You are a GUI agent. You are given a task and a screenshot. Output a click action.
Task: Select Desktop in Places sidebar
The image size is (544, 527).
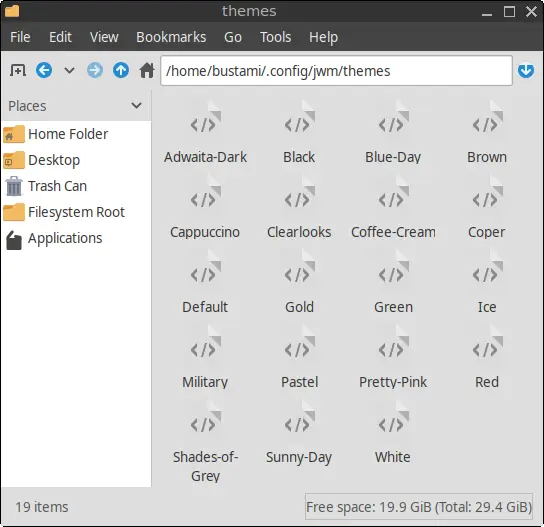point(76,160)
